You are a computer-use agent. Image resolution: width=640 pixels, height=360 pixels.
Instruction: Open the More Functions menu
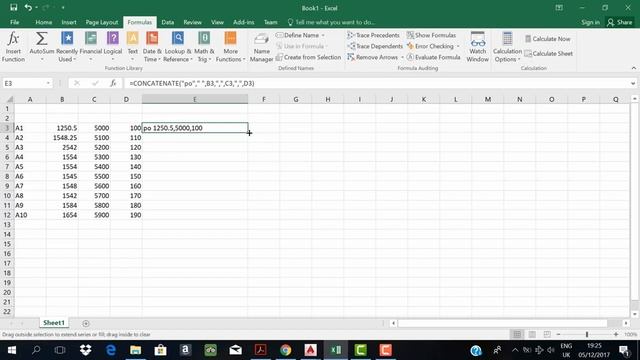click(230, 47)
